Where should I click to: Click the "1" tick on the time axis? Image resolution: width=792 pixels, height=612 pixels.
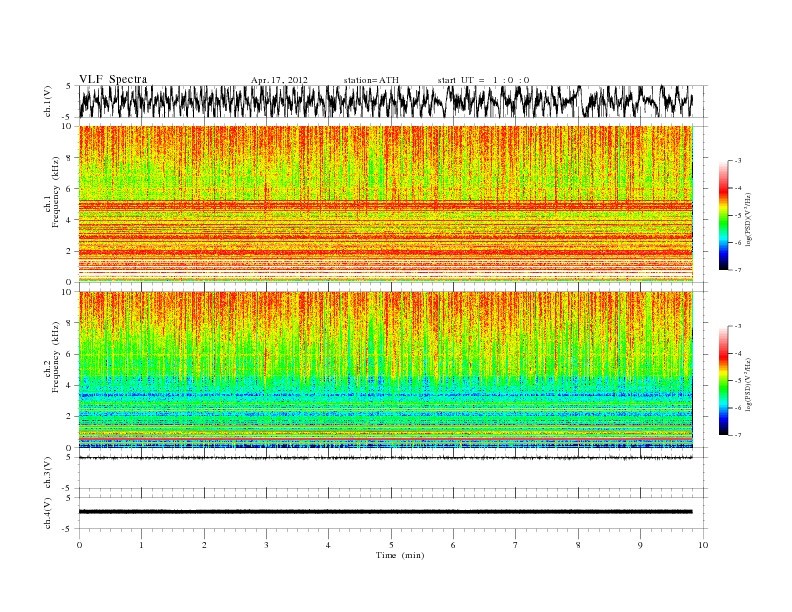click(x=141, y=545)
